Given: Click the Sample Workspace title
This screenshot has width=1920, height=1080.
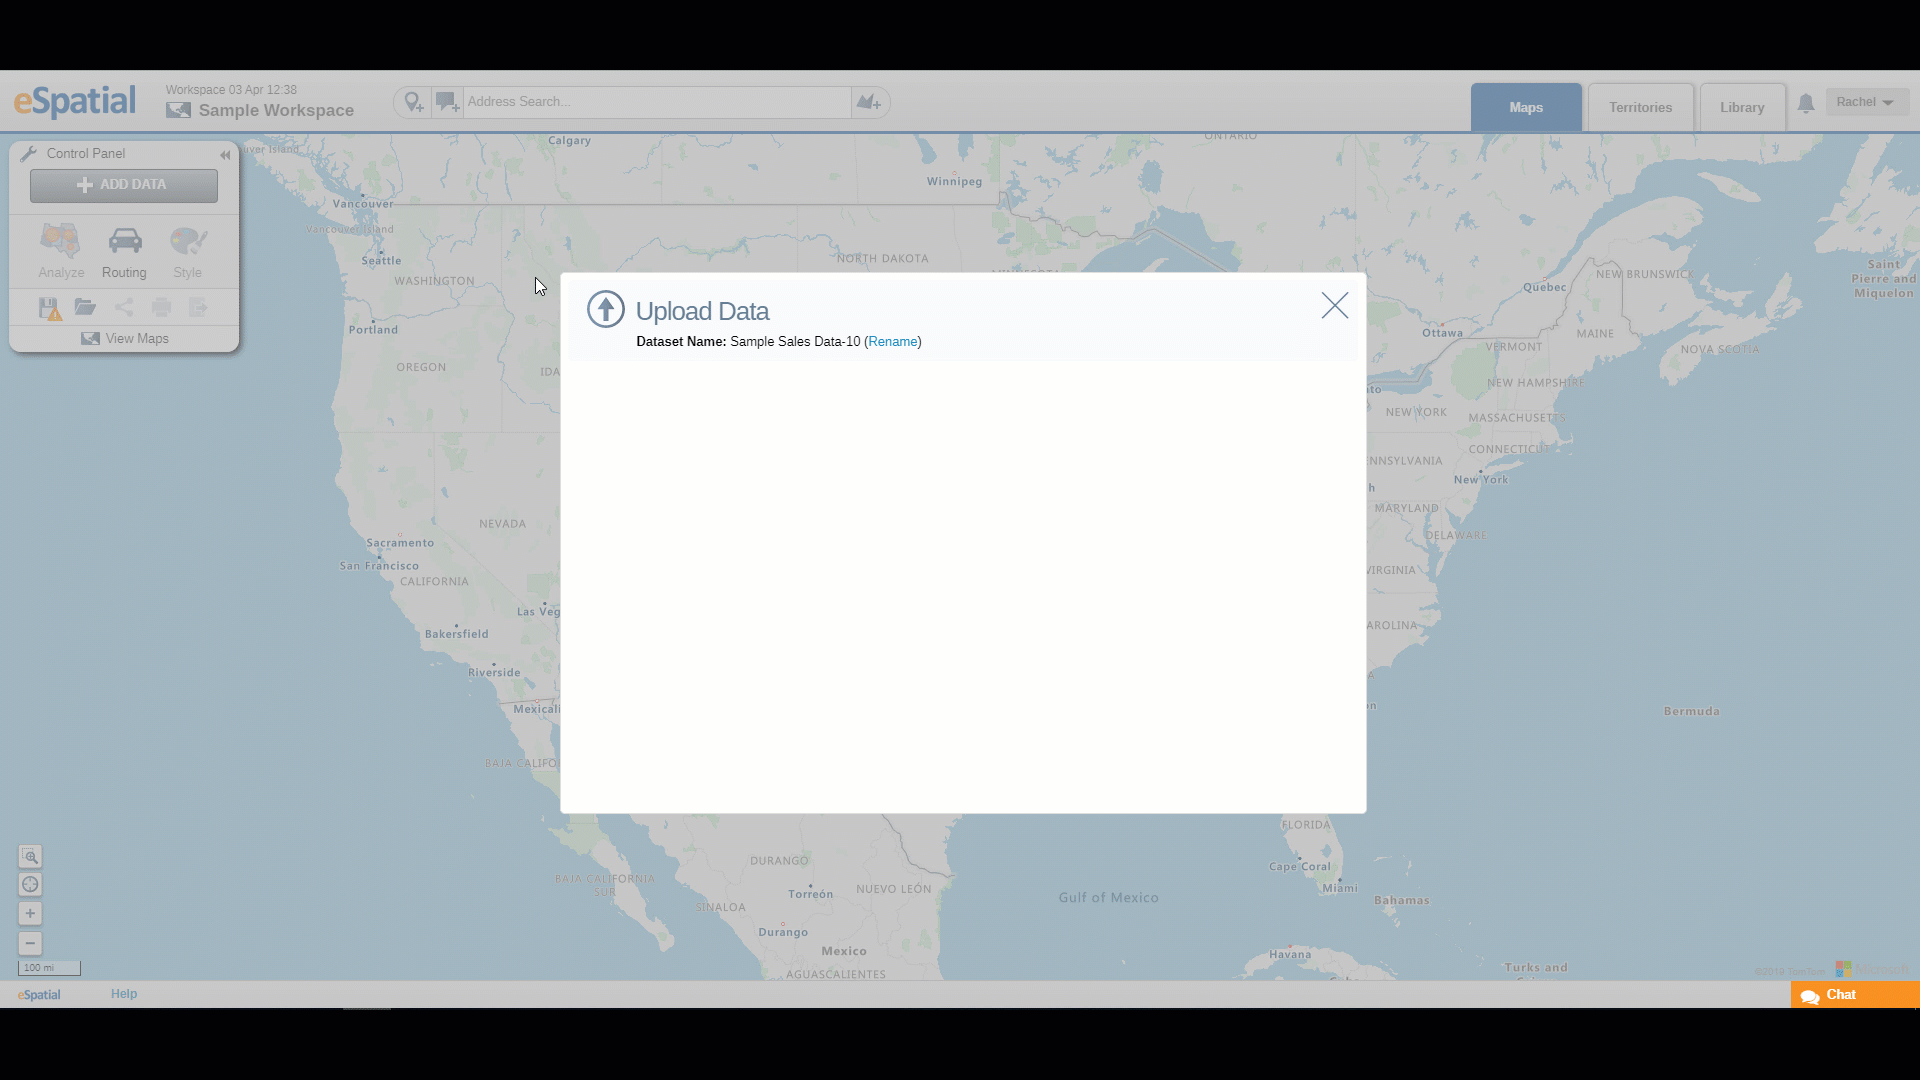Looking at the screenshot, I should (276, 110).
